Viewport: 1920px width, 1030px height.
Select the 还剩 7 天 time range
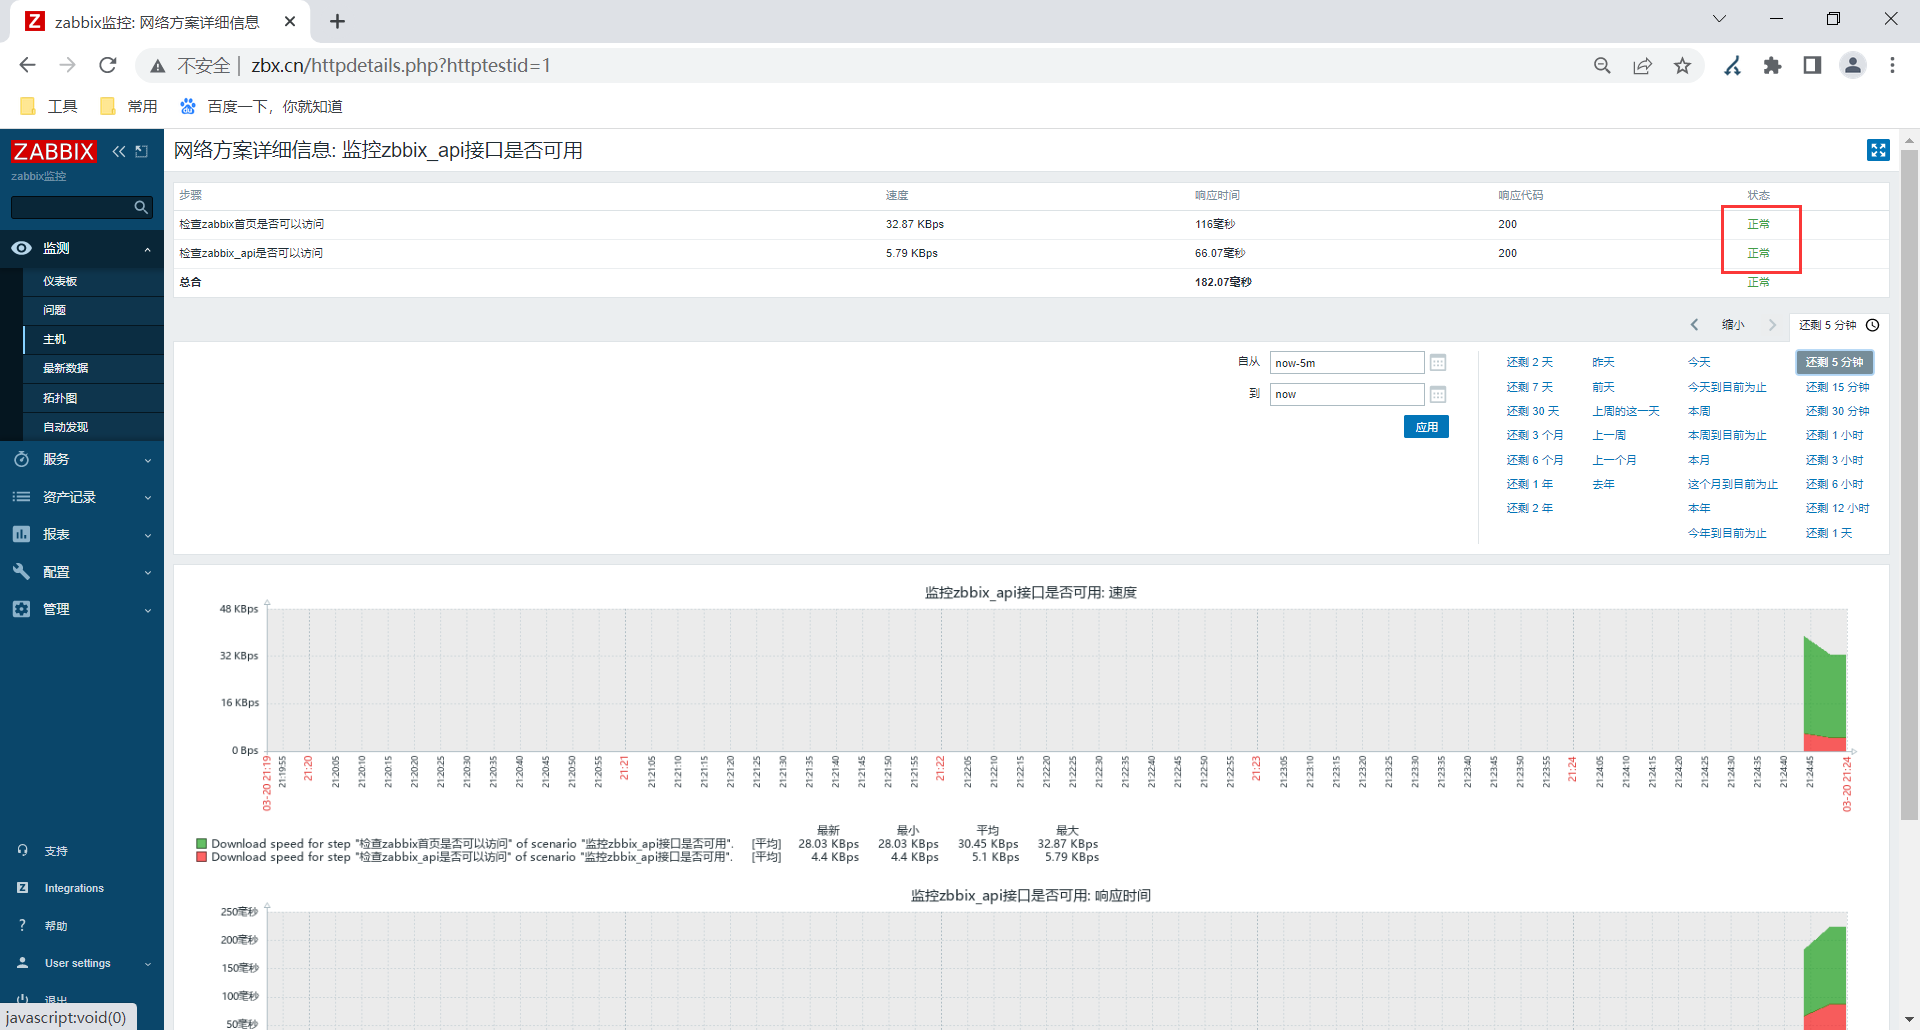[1530, 387]
